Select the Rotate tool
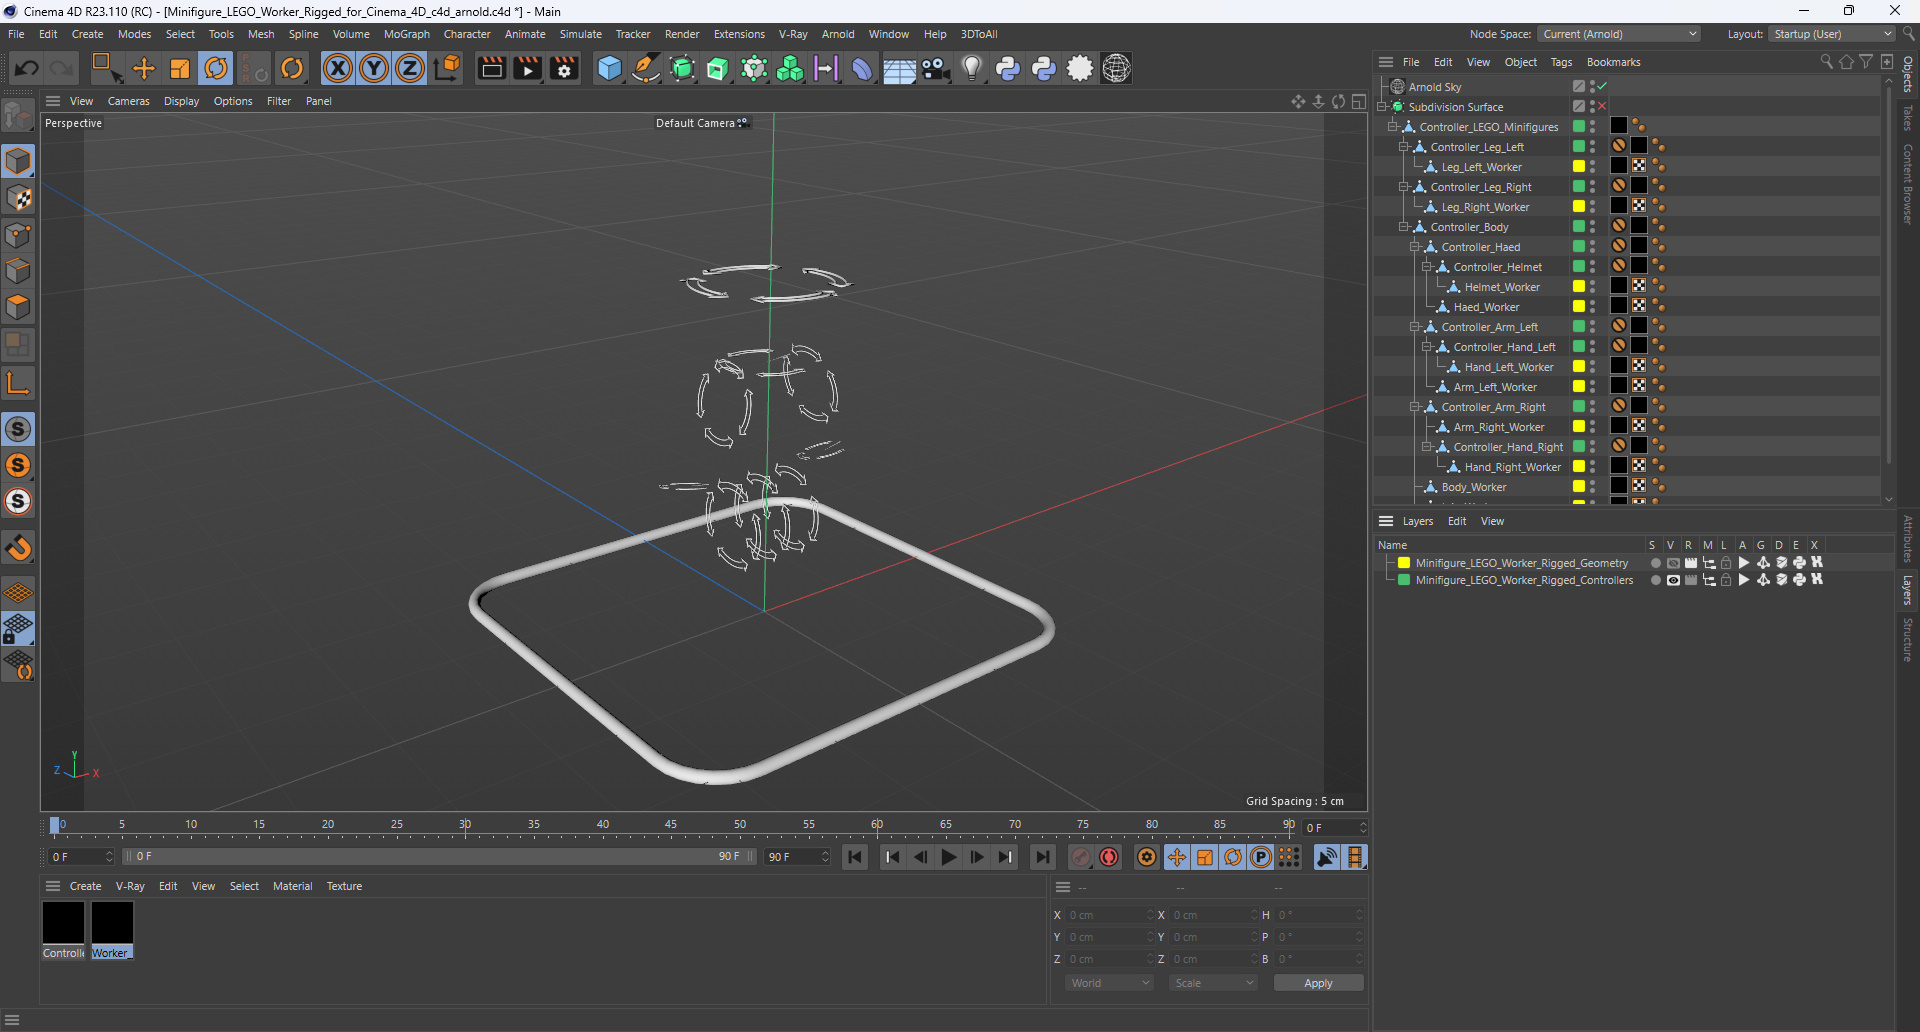This screenshot has width=1920, height=1032. click(216, 68)
